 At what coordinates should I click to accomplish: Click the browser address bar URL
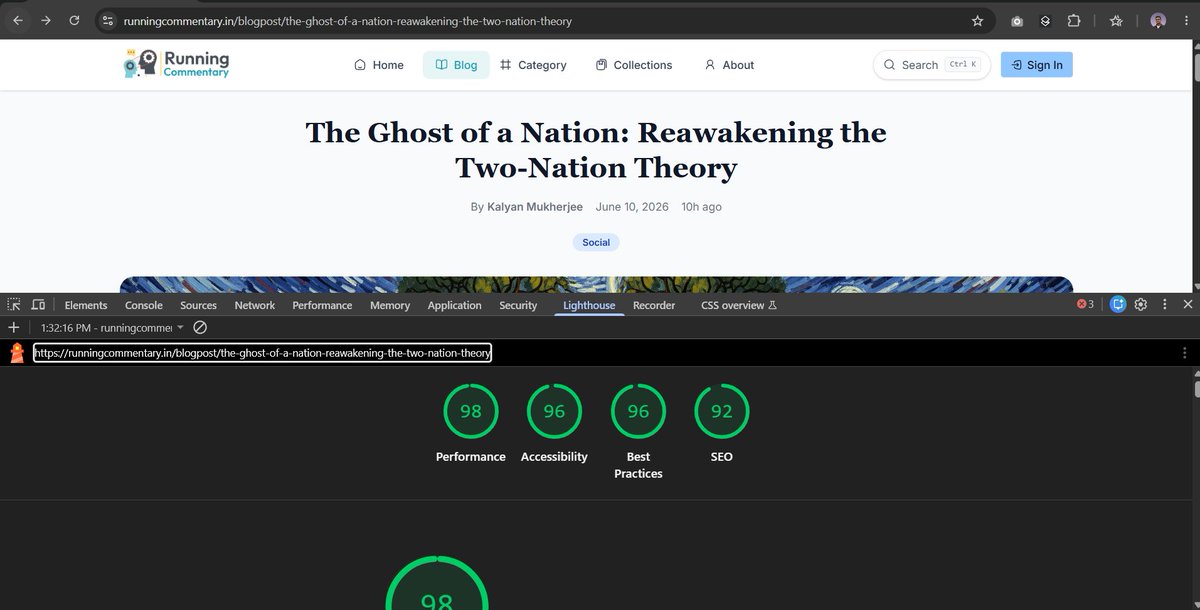348,21
